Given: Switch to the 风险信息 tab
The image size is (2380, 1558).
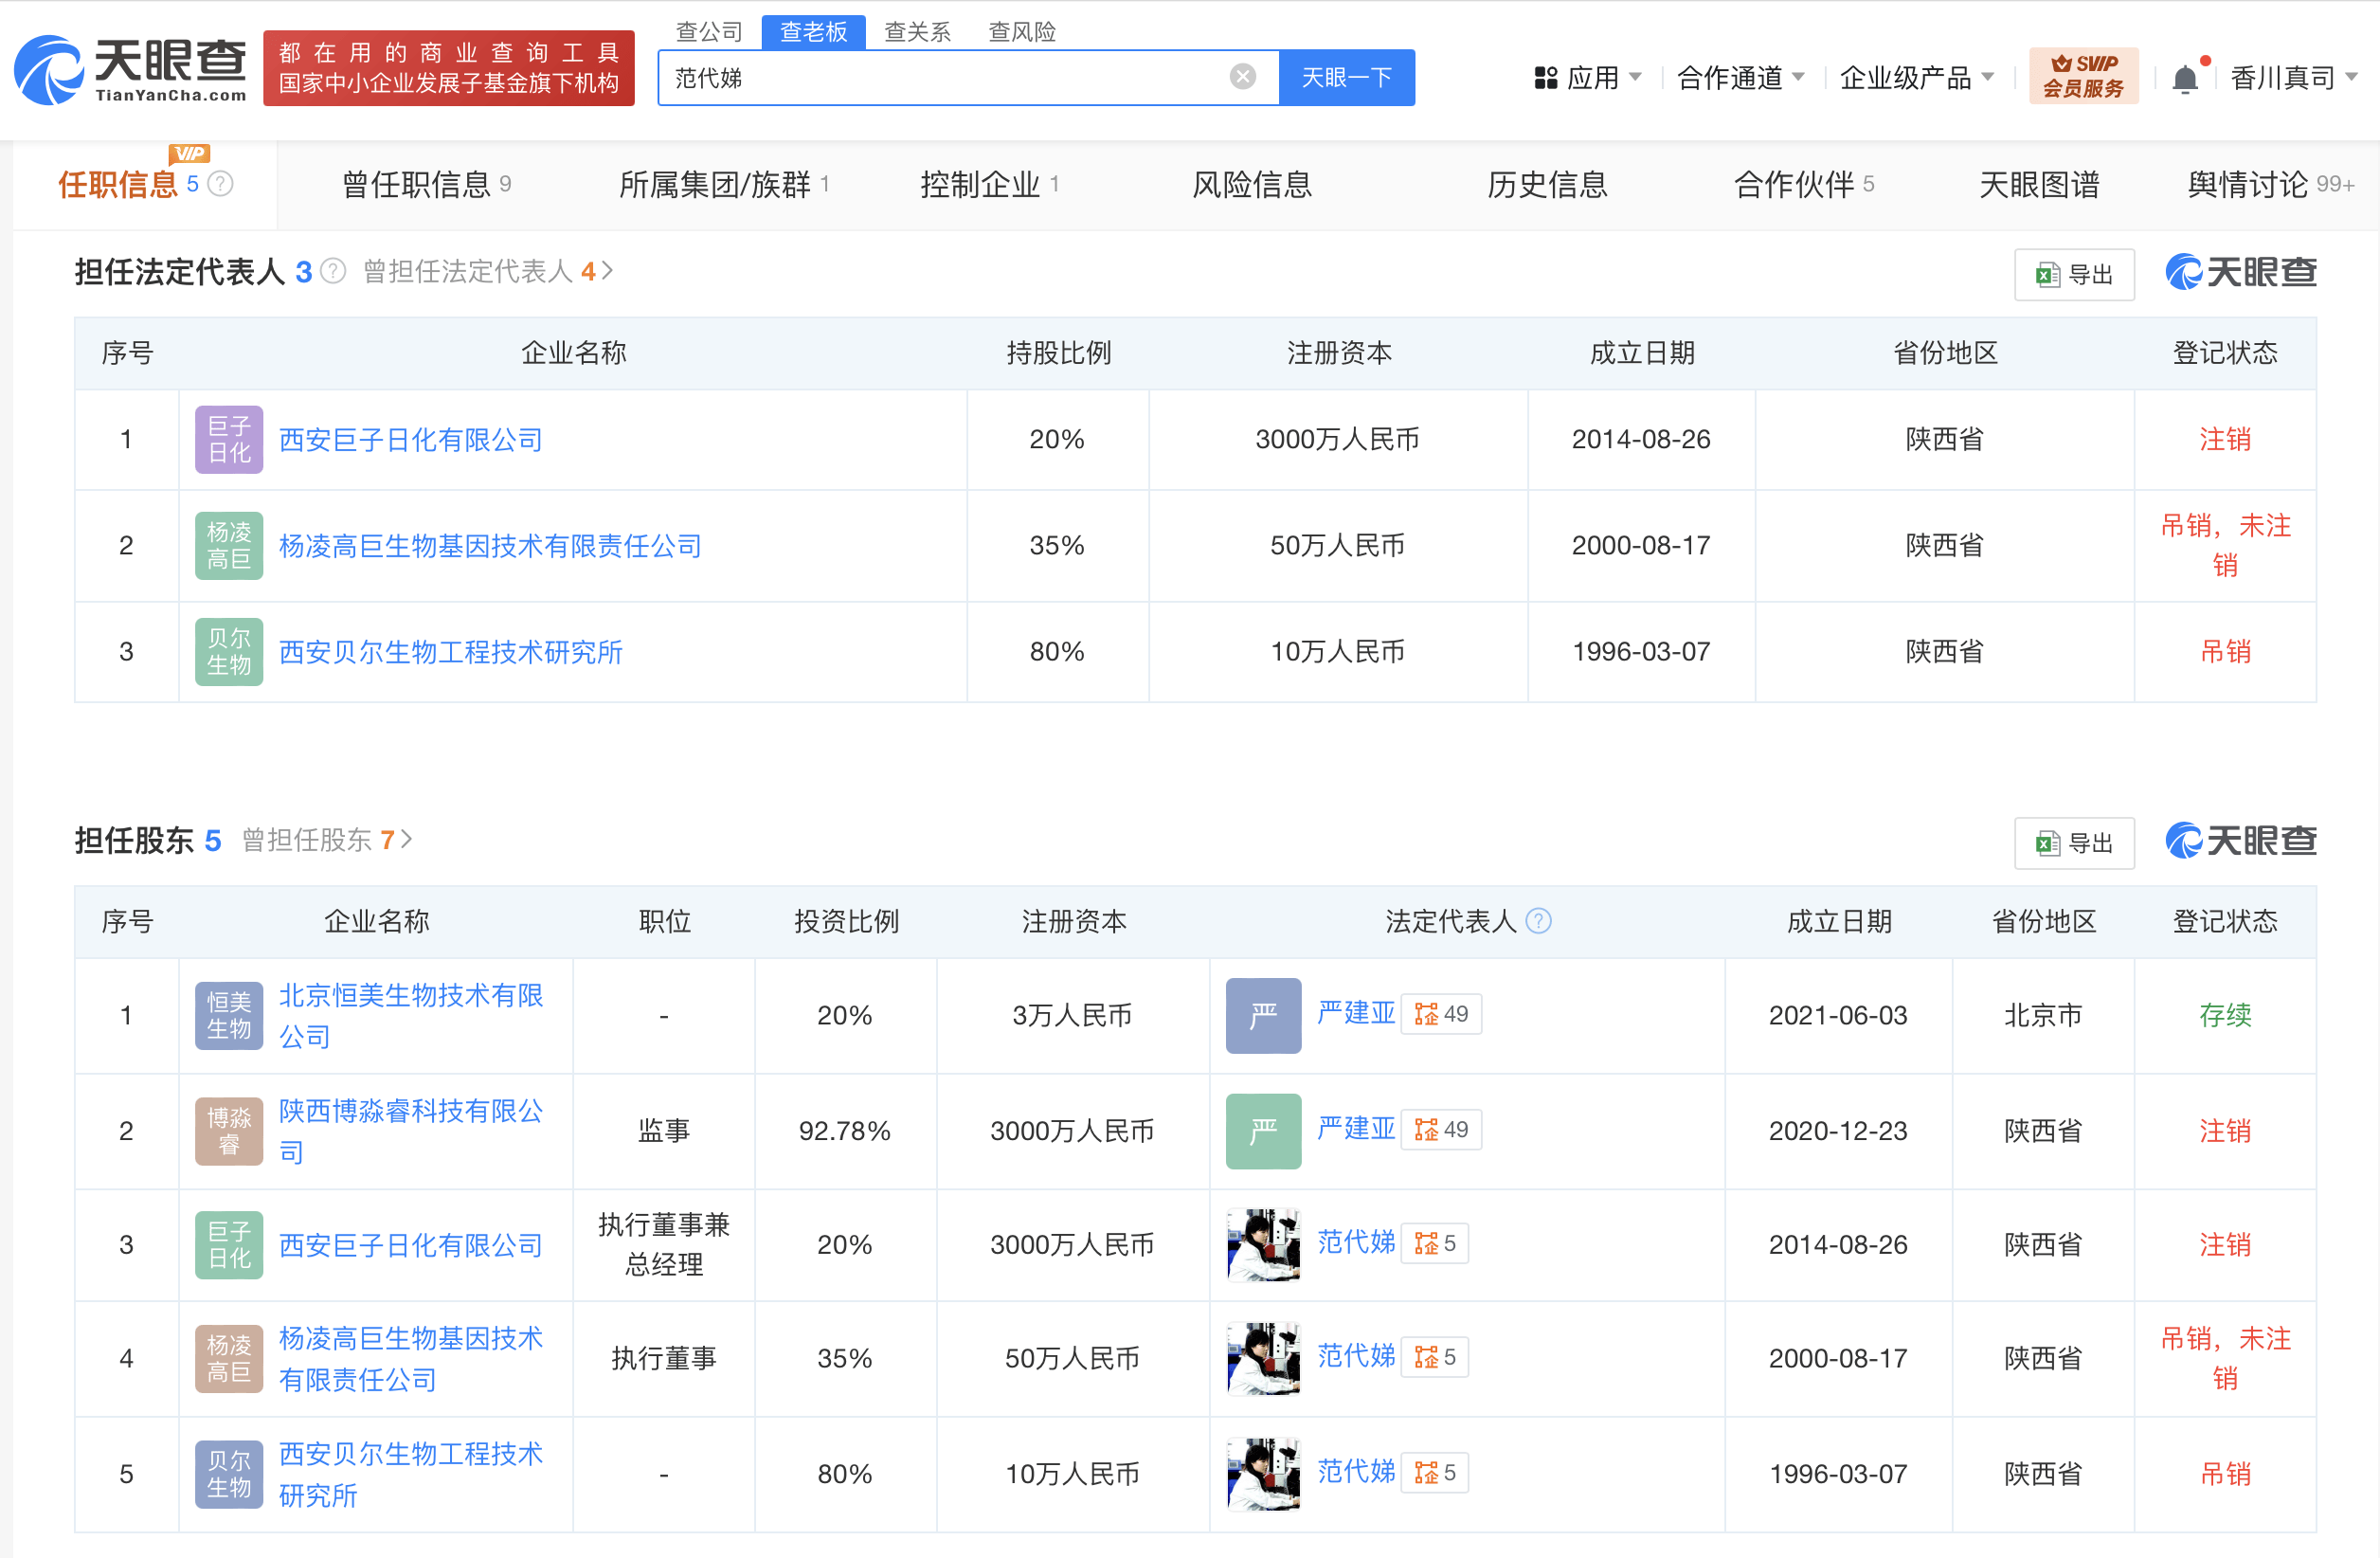Looking at the screenshot, I should tap(1251, 184).
